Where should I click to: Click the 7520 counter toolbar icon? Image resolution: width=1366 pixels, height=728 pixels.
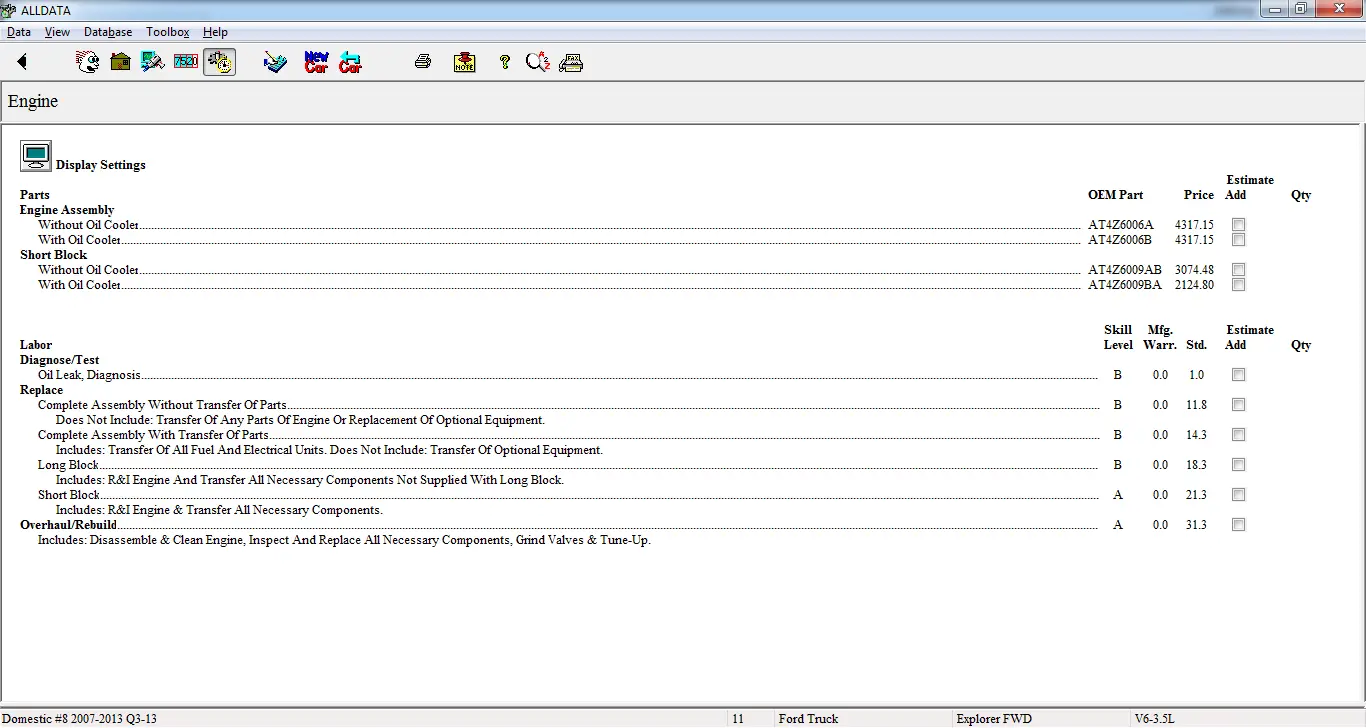186,62
